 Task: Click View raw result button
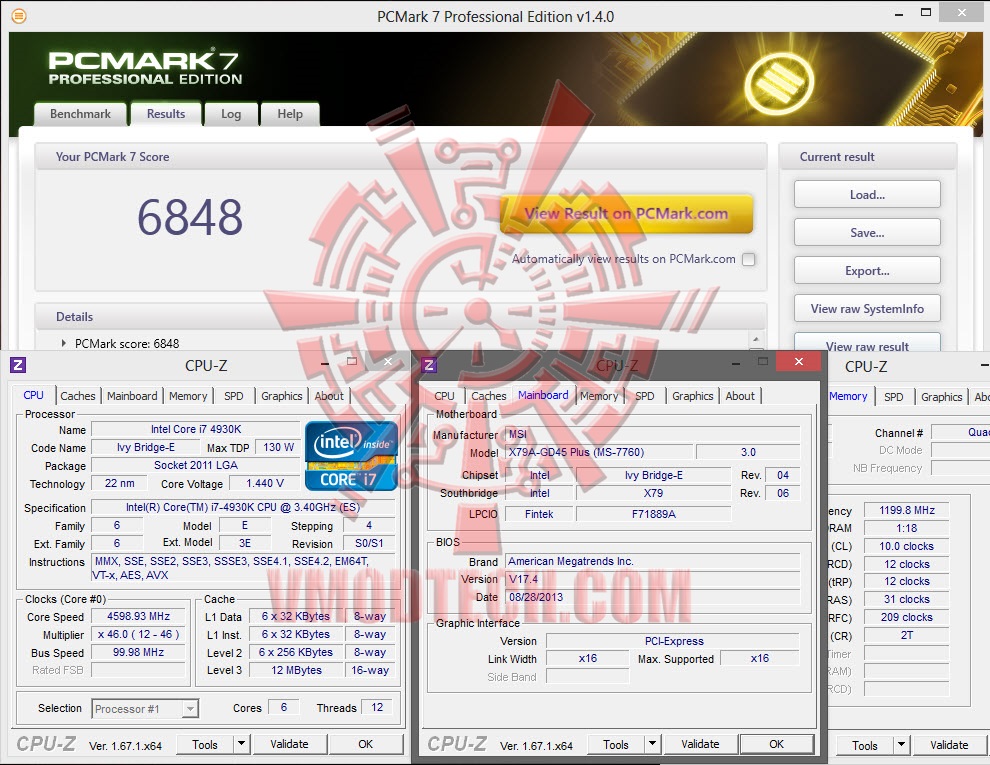867,343
